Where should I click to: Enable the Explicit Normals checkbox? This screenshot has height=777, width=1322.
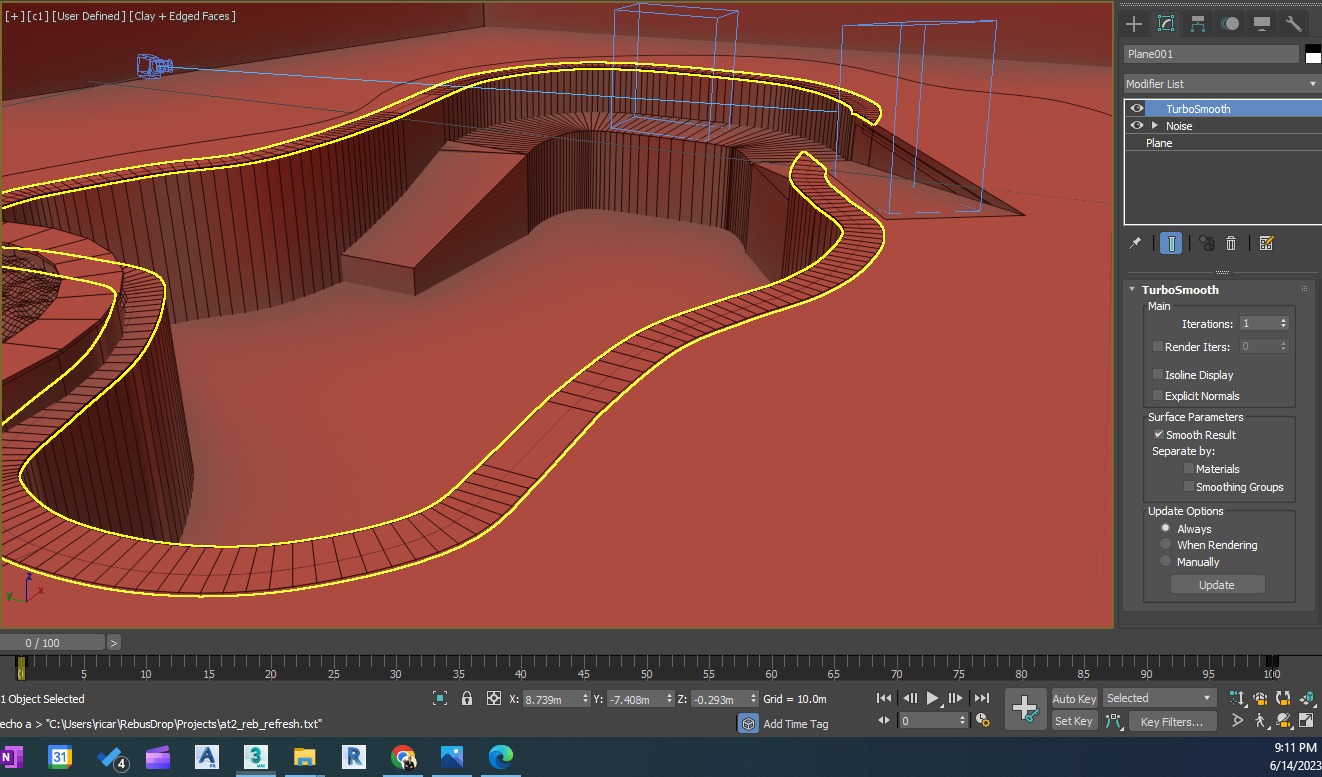(1158, 396)
